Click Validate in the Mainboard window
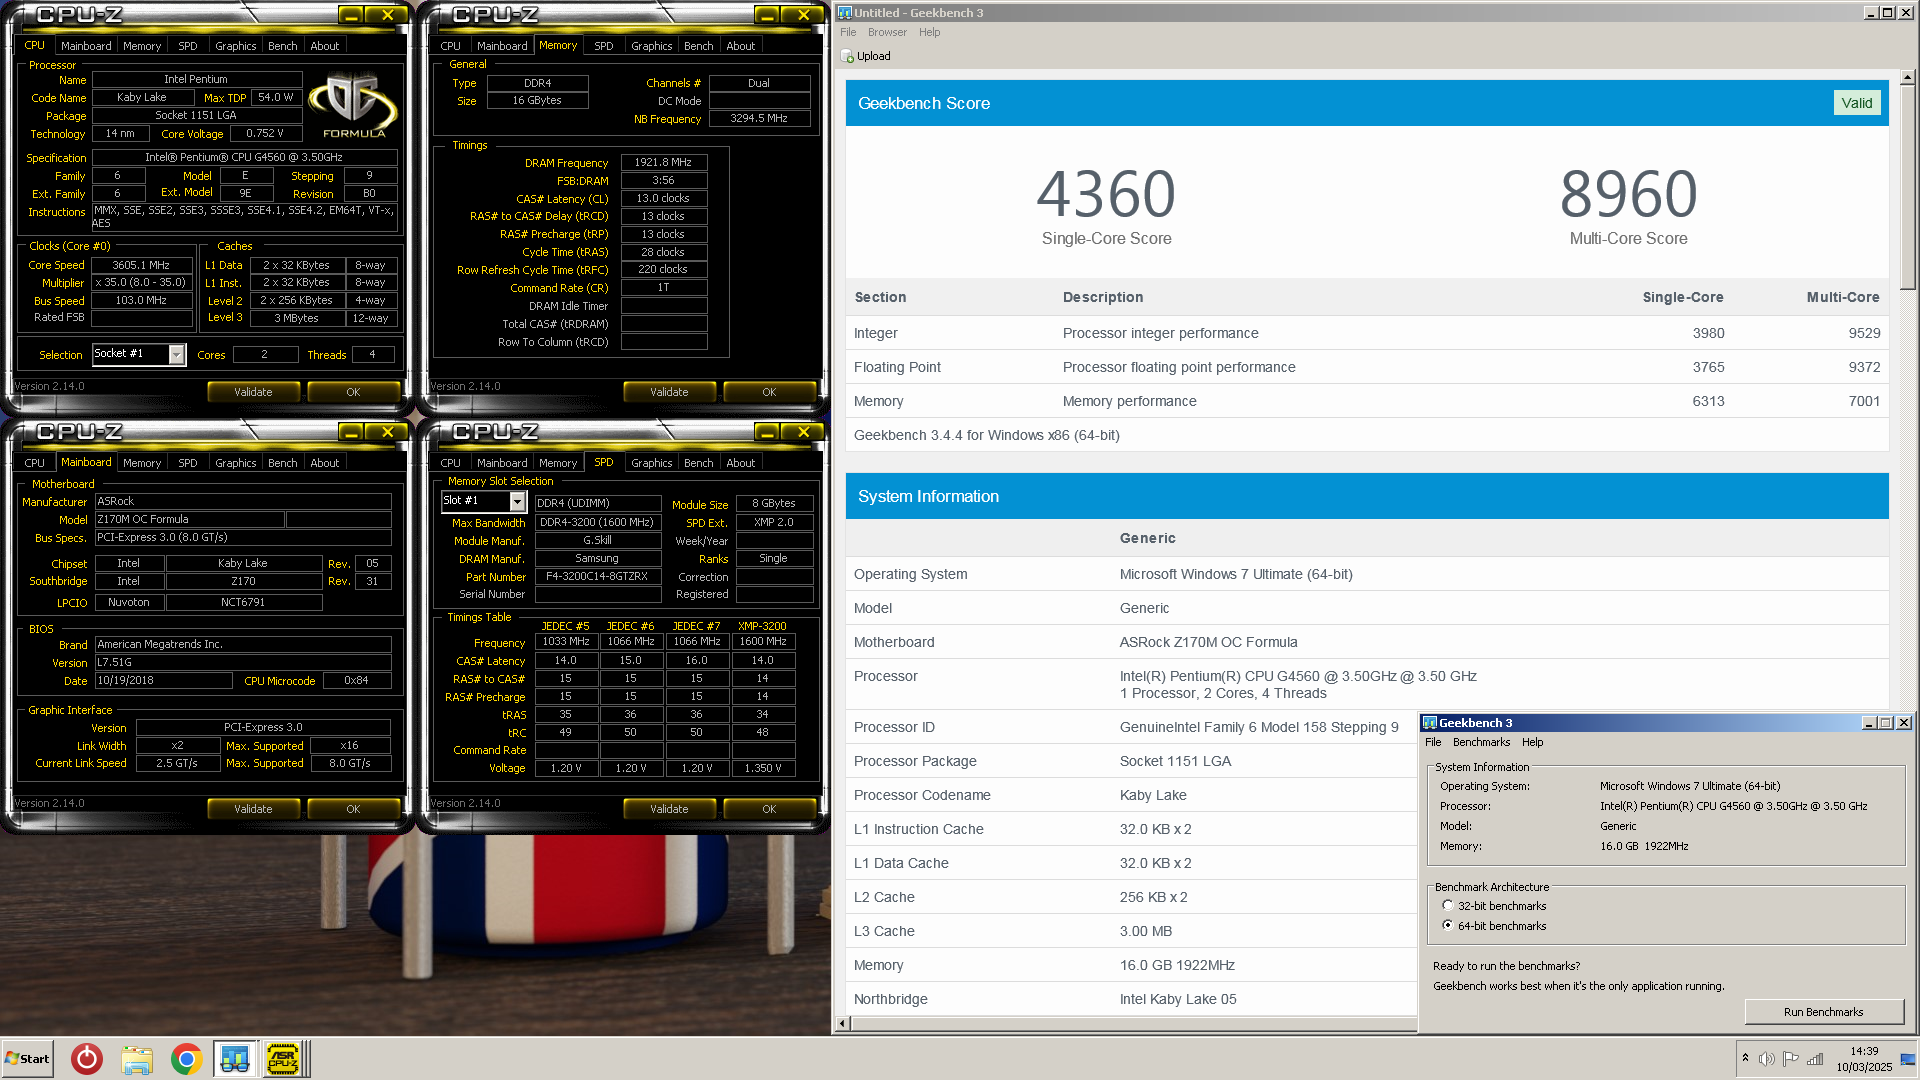The width and height of the screenshot is (1920, 1080). 253,809
